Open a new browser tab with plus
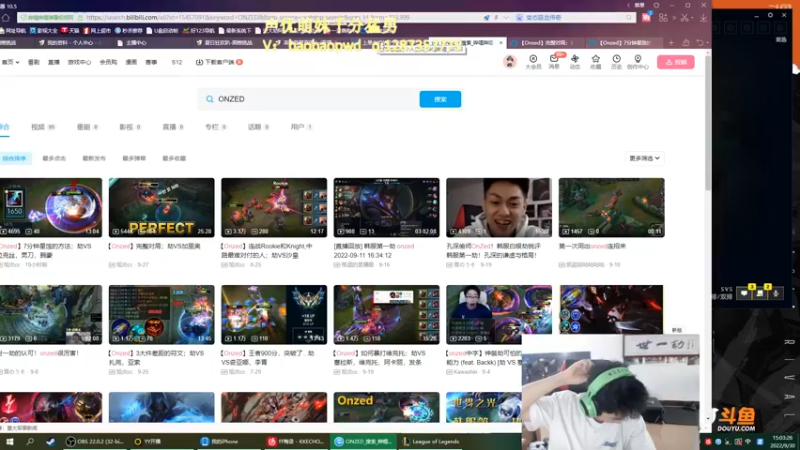Image resolution: width=800 pixels, height=450 pixels. click(x=671, y=43)
